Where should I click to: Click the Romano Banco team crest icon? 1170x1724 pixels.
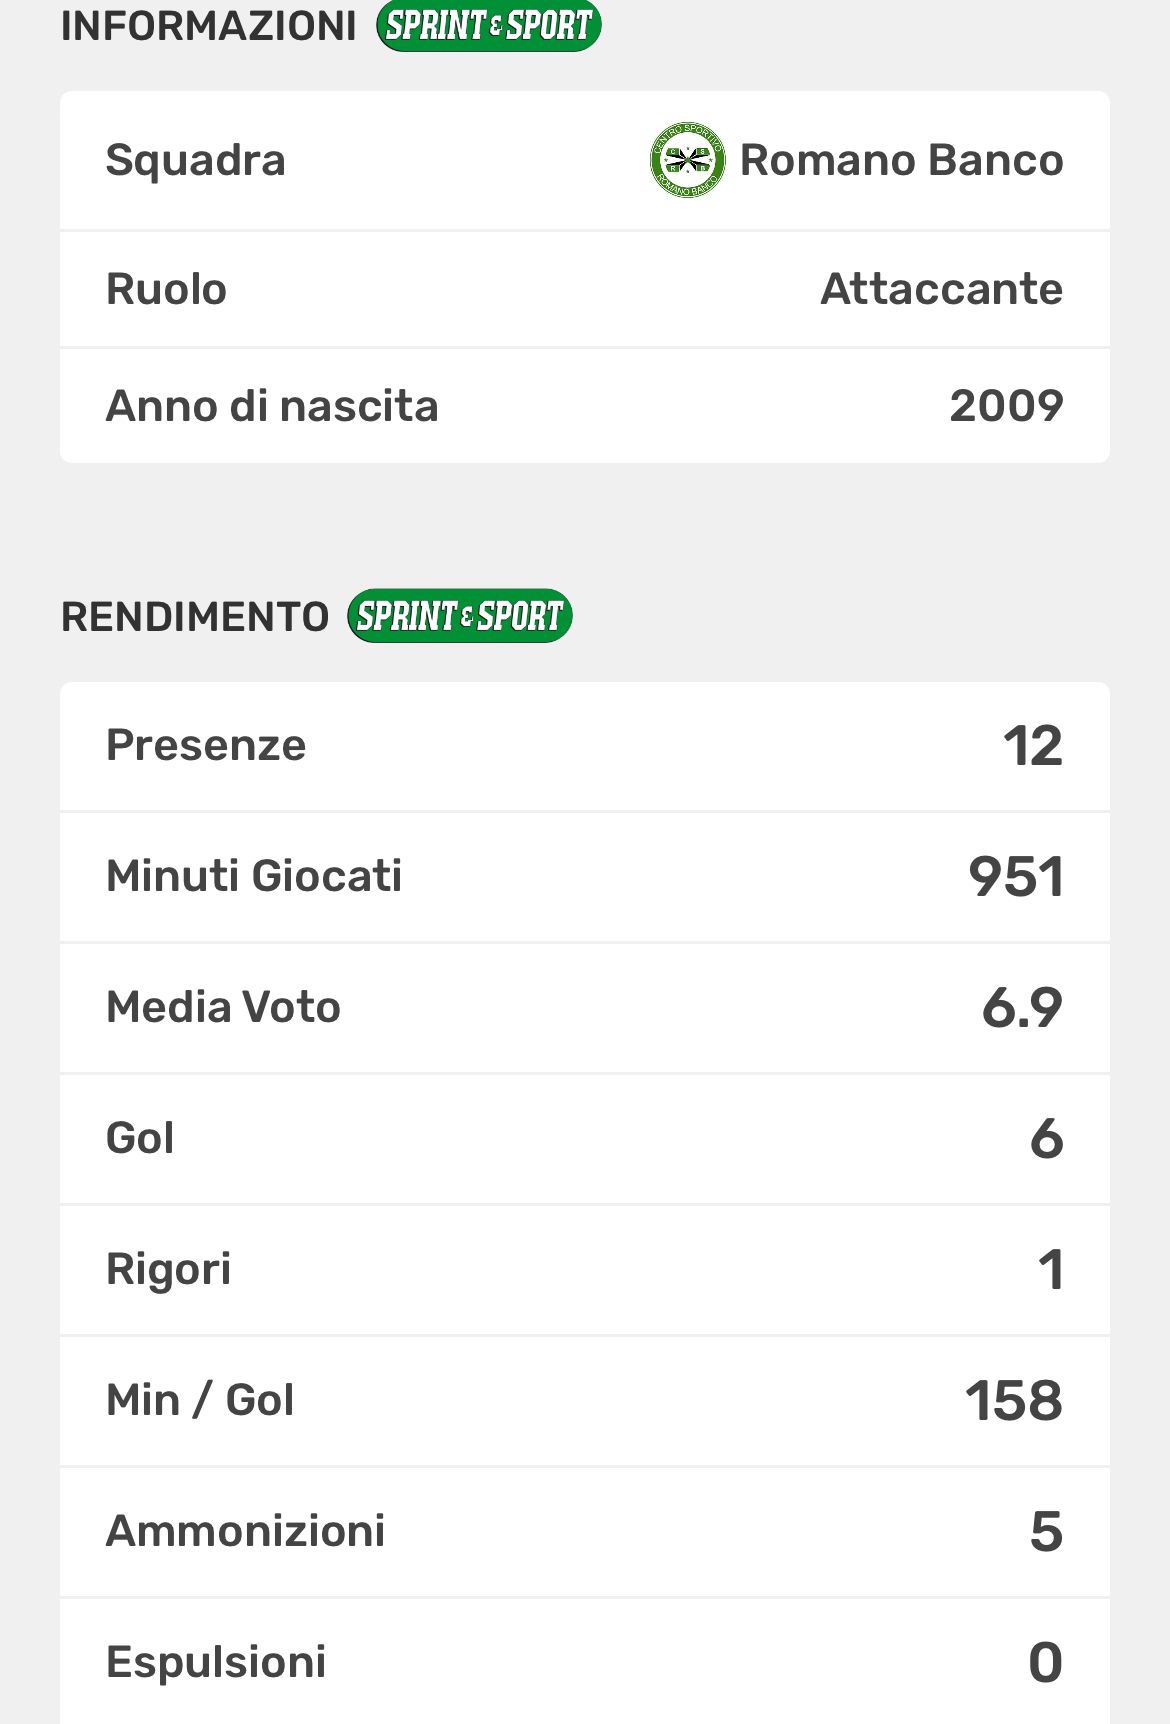click(687, 160)
